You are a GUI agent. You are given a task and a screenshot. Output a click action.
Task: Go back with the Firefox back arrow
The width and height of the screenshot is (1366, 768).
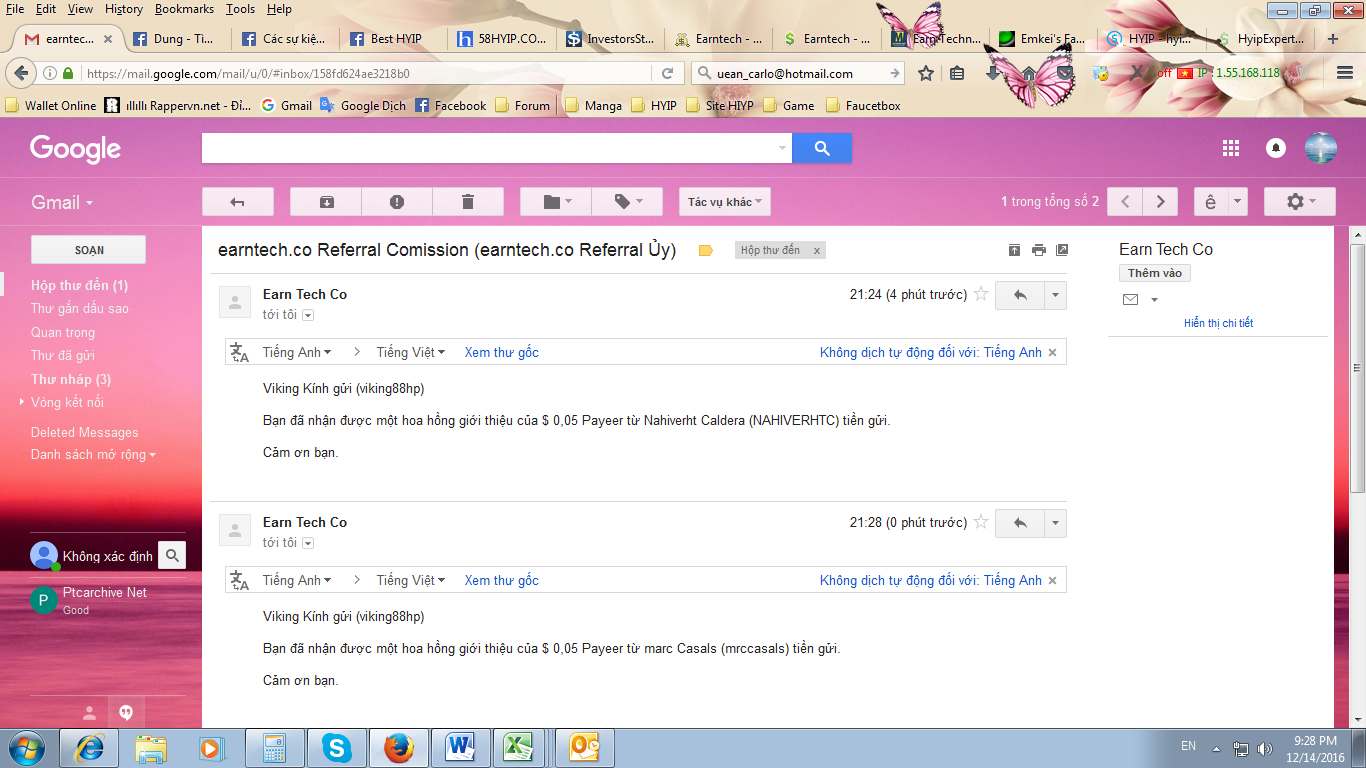pos(22,73)
